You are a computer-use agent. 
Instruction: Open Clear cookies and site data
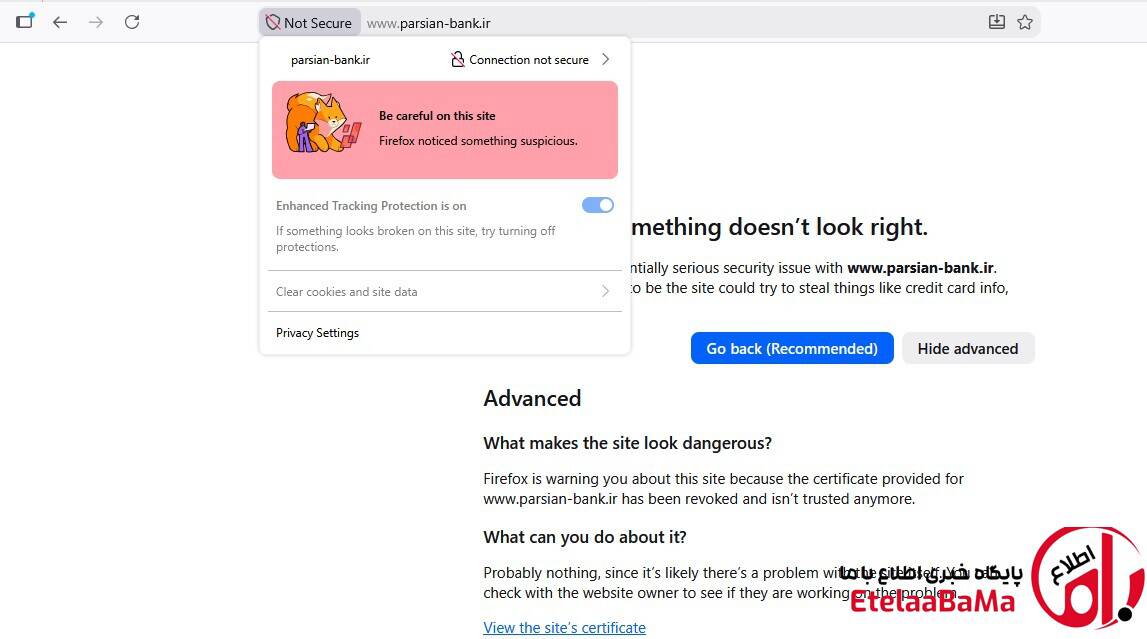[445, 292]
